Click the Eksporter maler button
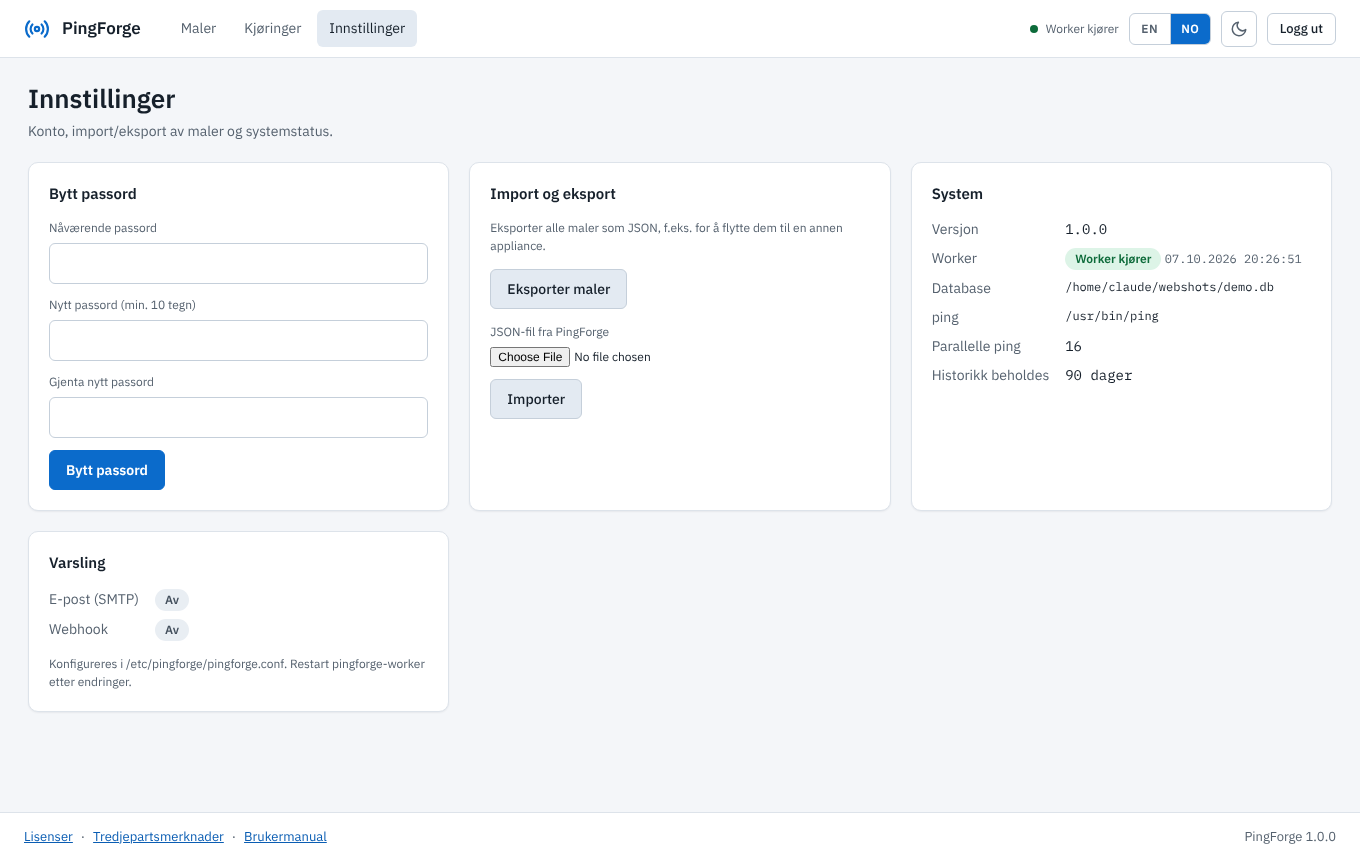1360x860 pixels. point(558,289)
